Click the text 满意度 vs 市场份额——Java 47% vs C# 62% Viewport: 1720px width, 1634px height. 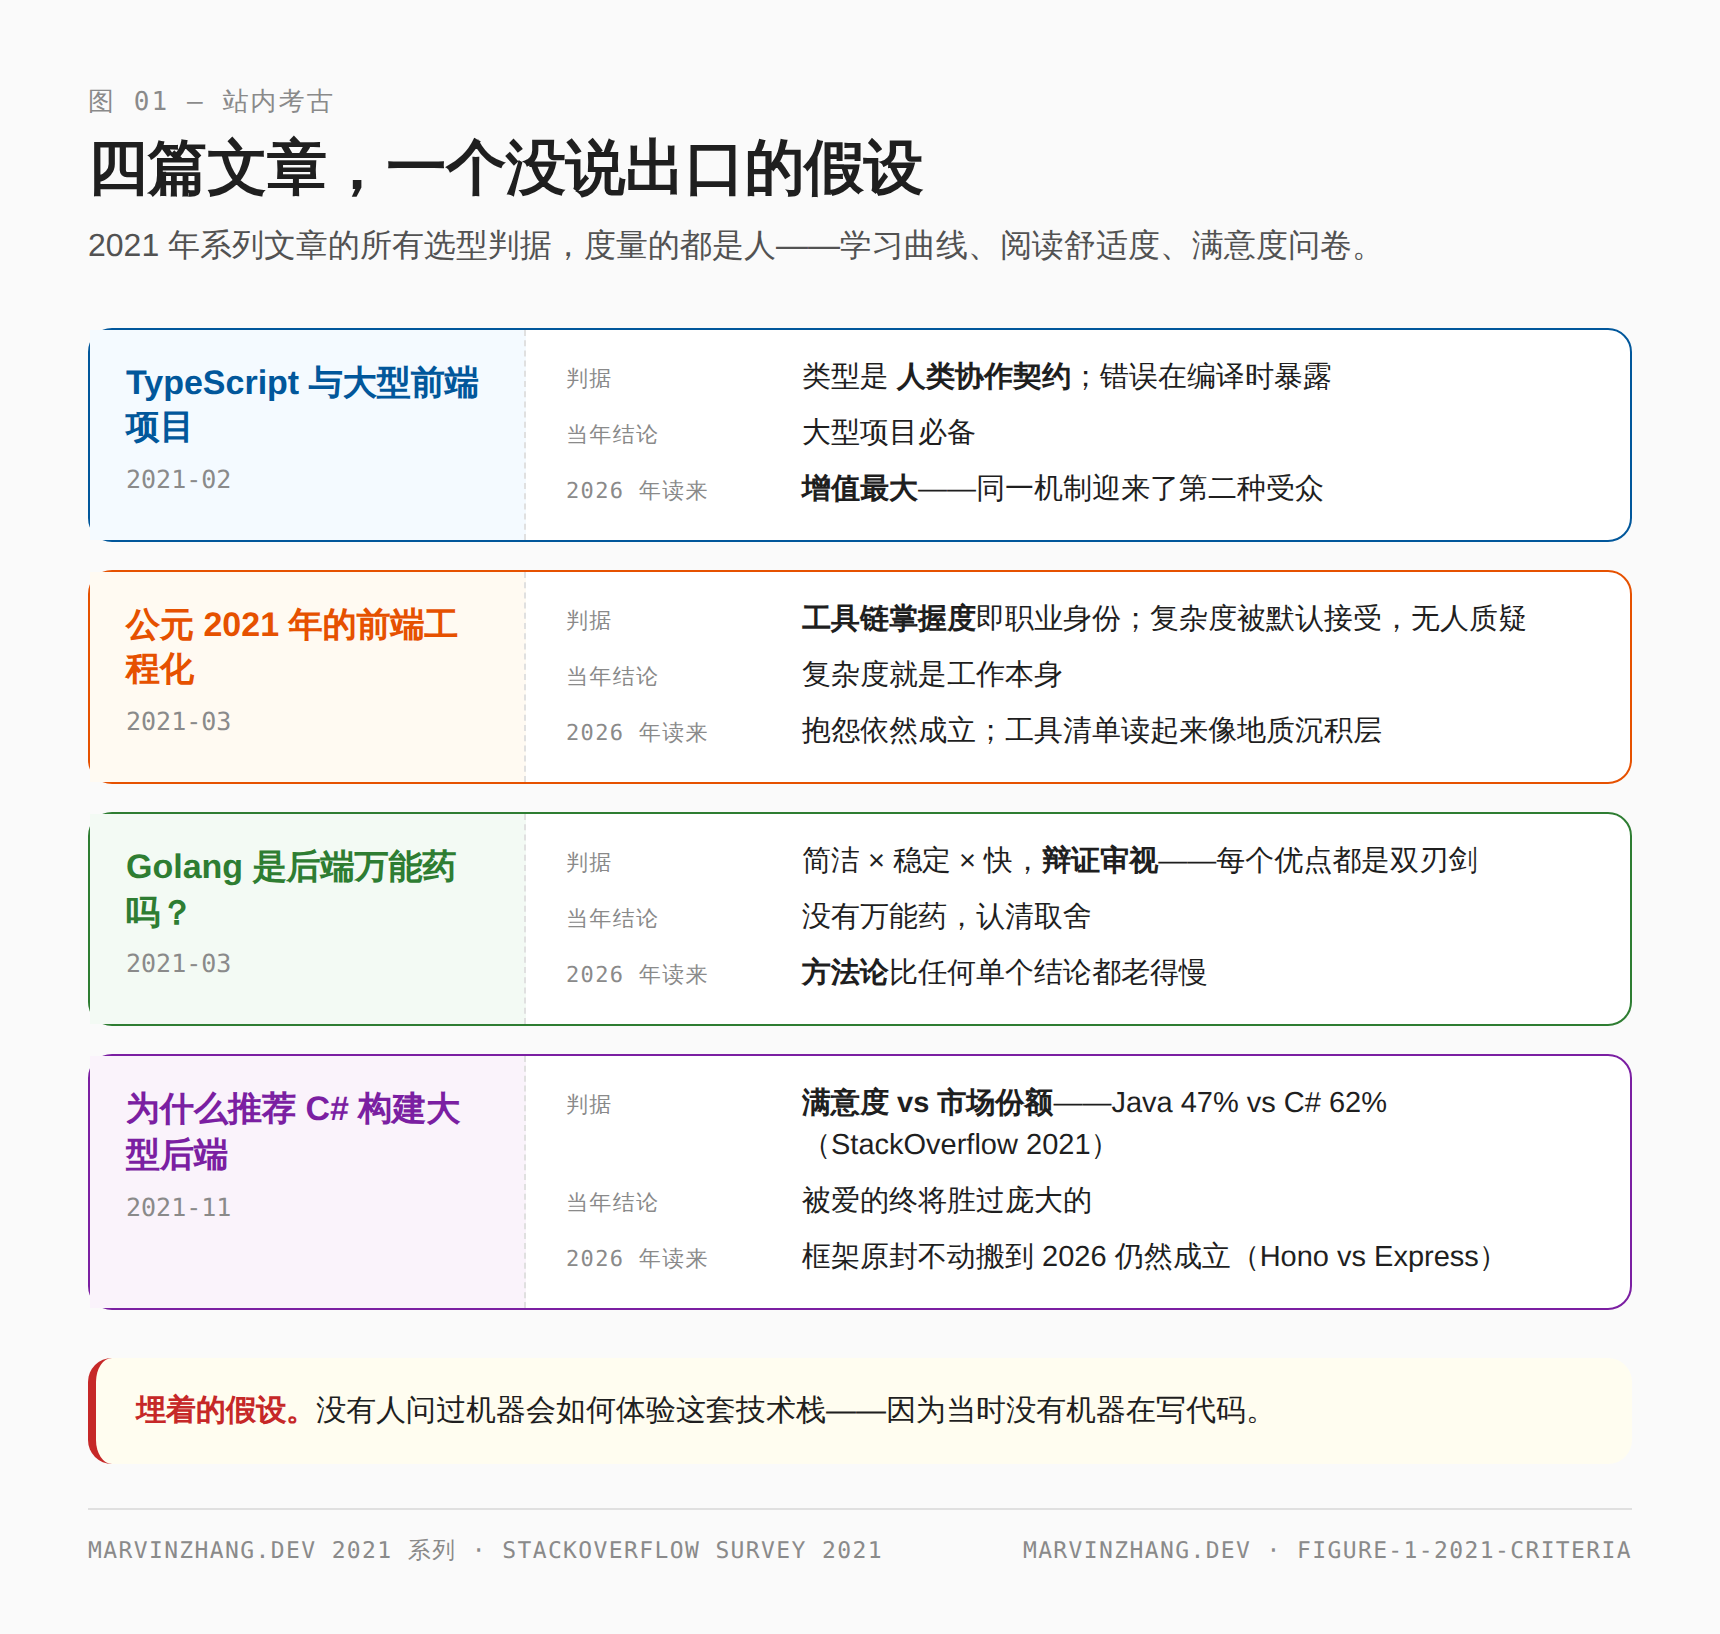pos(1094,1103)
